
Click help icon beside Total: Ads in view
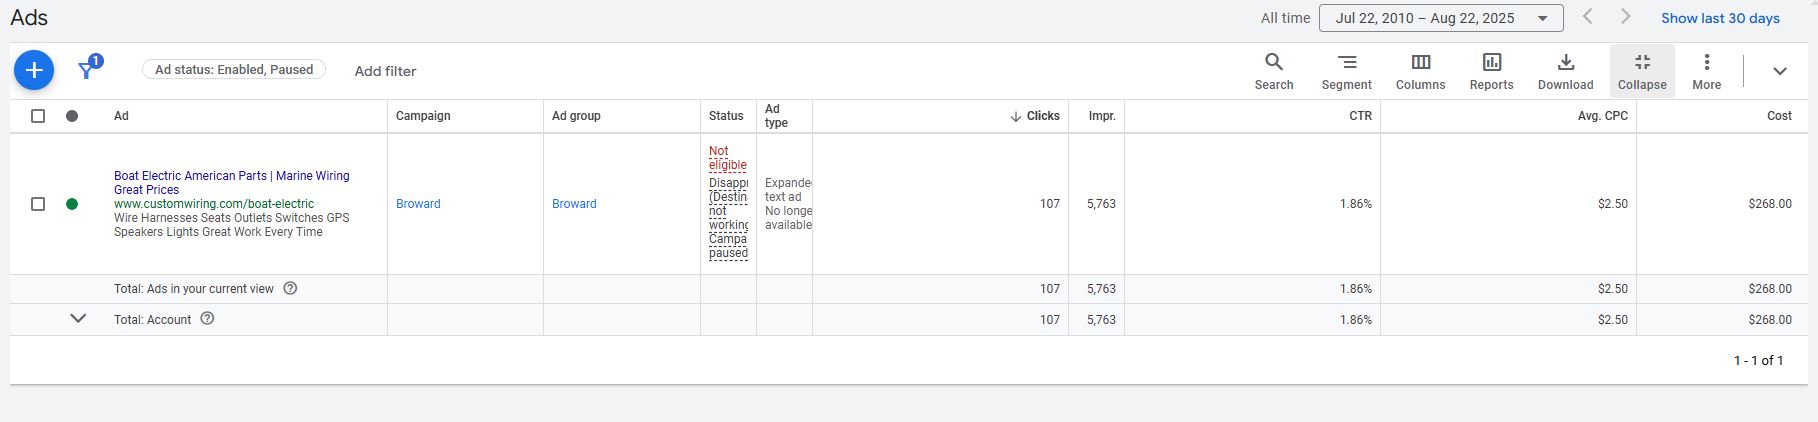[x=290, y=288]
